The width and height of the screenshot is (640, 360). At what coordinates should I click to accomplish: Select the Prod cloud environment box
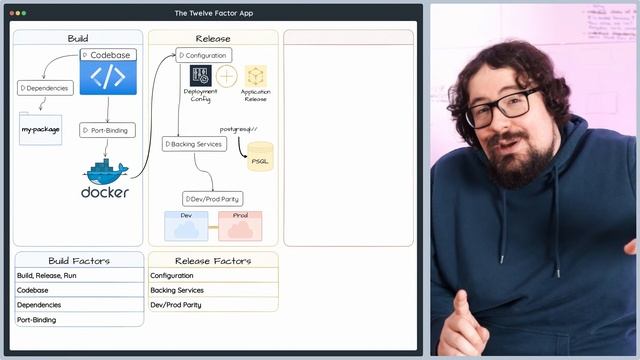point(240,226)
